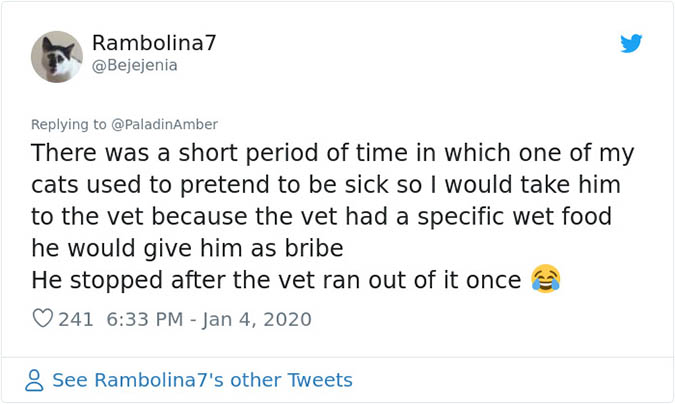Like the tweet with the heart icon
This screenshot has height=404, width=675.
pos(43,320)
